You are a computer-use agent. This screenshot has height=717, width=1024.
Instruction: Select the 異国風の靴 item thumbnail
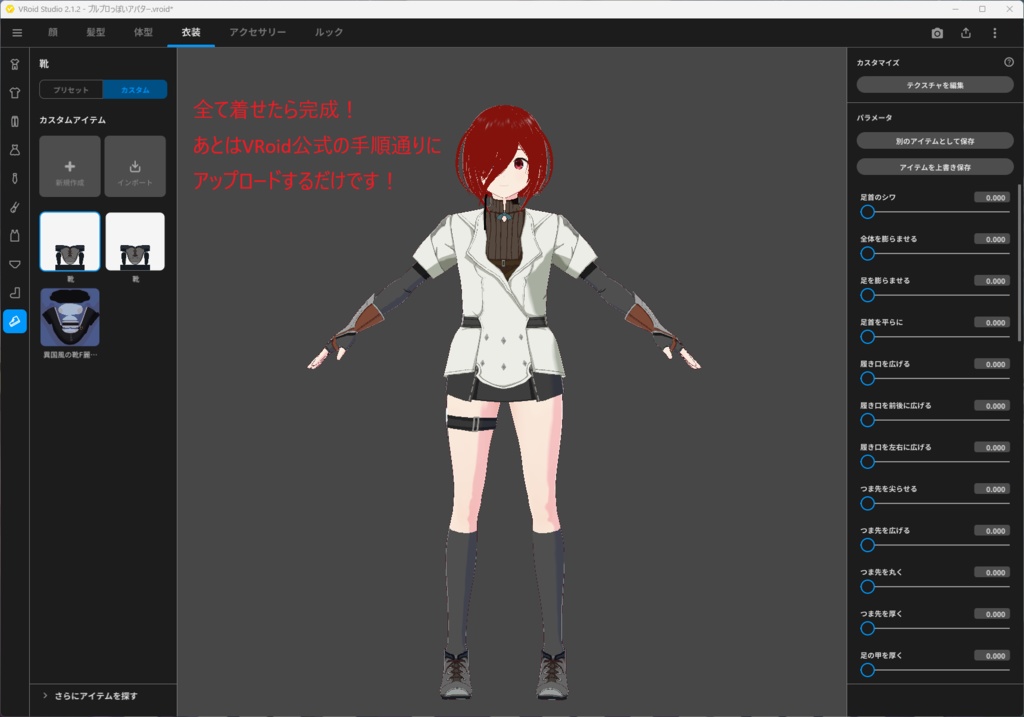70,317
